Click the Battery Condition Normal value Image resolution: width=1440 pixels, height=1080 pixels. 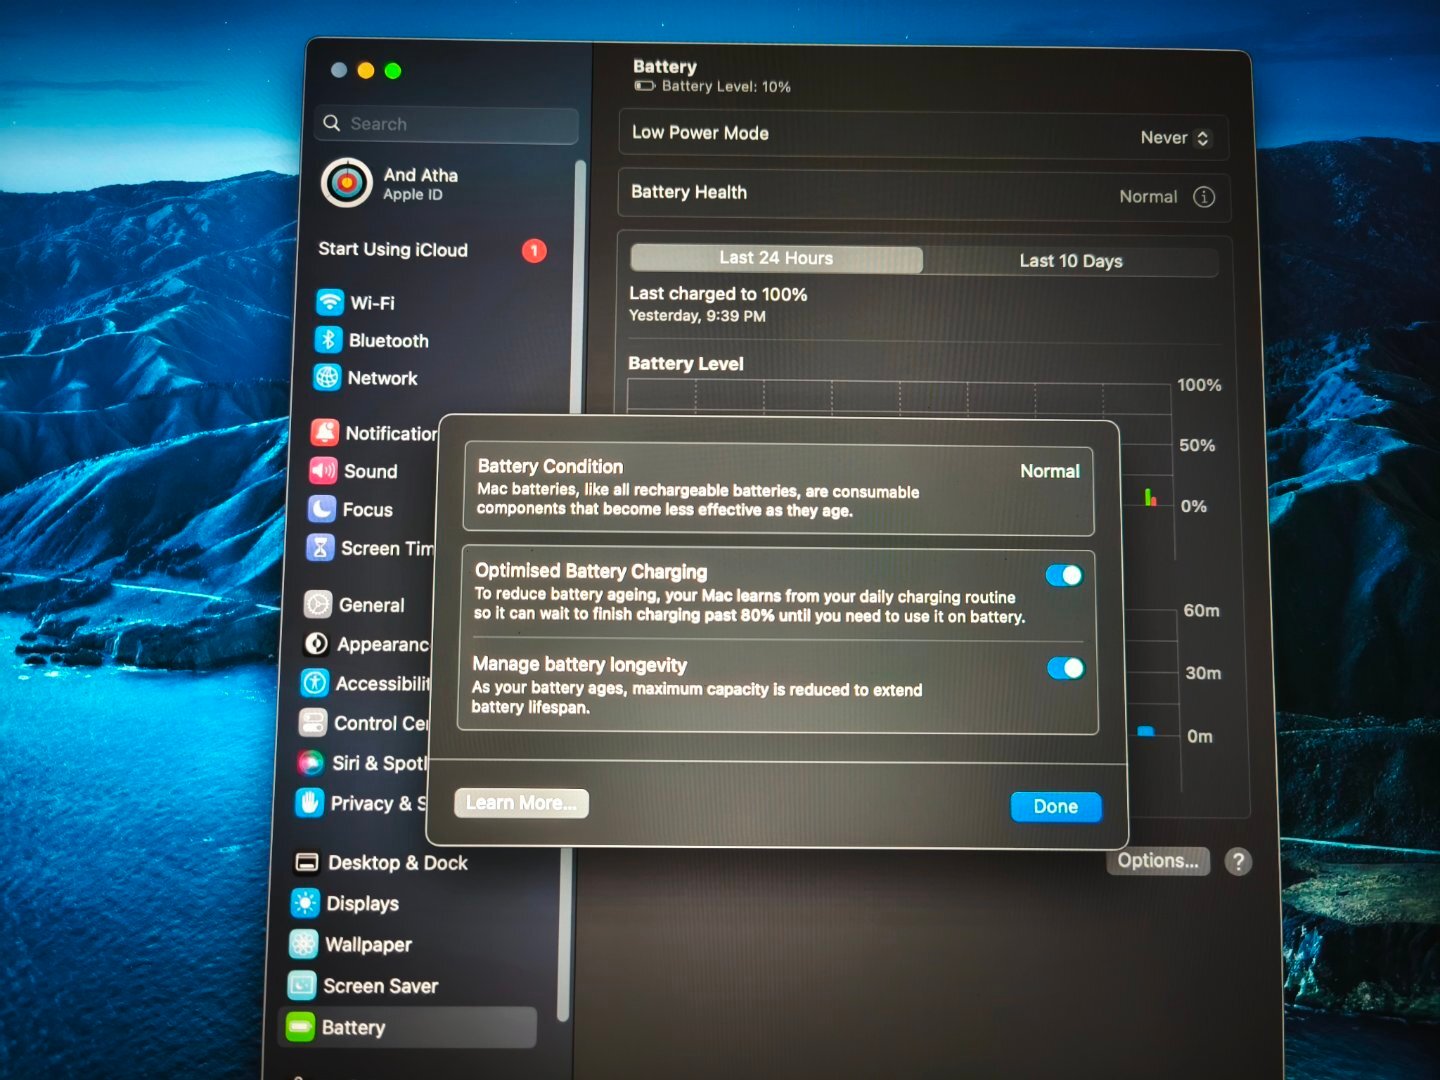pos(1050,471)
